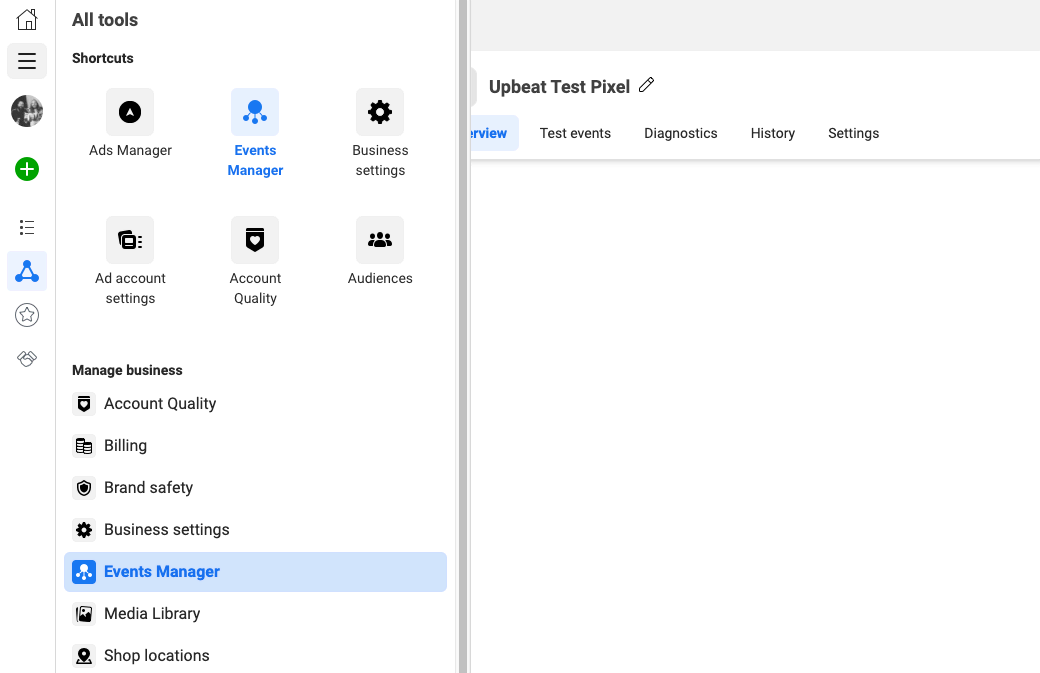
Task: Edit the Upbeat Test Pixel name with pencil
Action: (x=646, y=86)
